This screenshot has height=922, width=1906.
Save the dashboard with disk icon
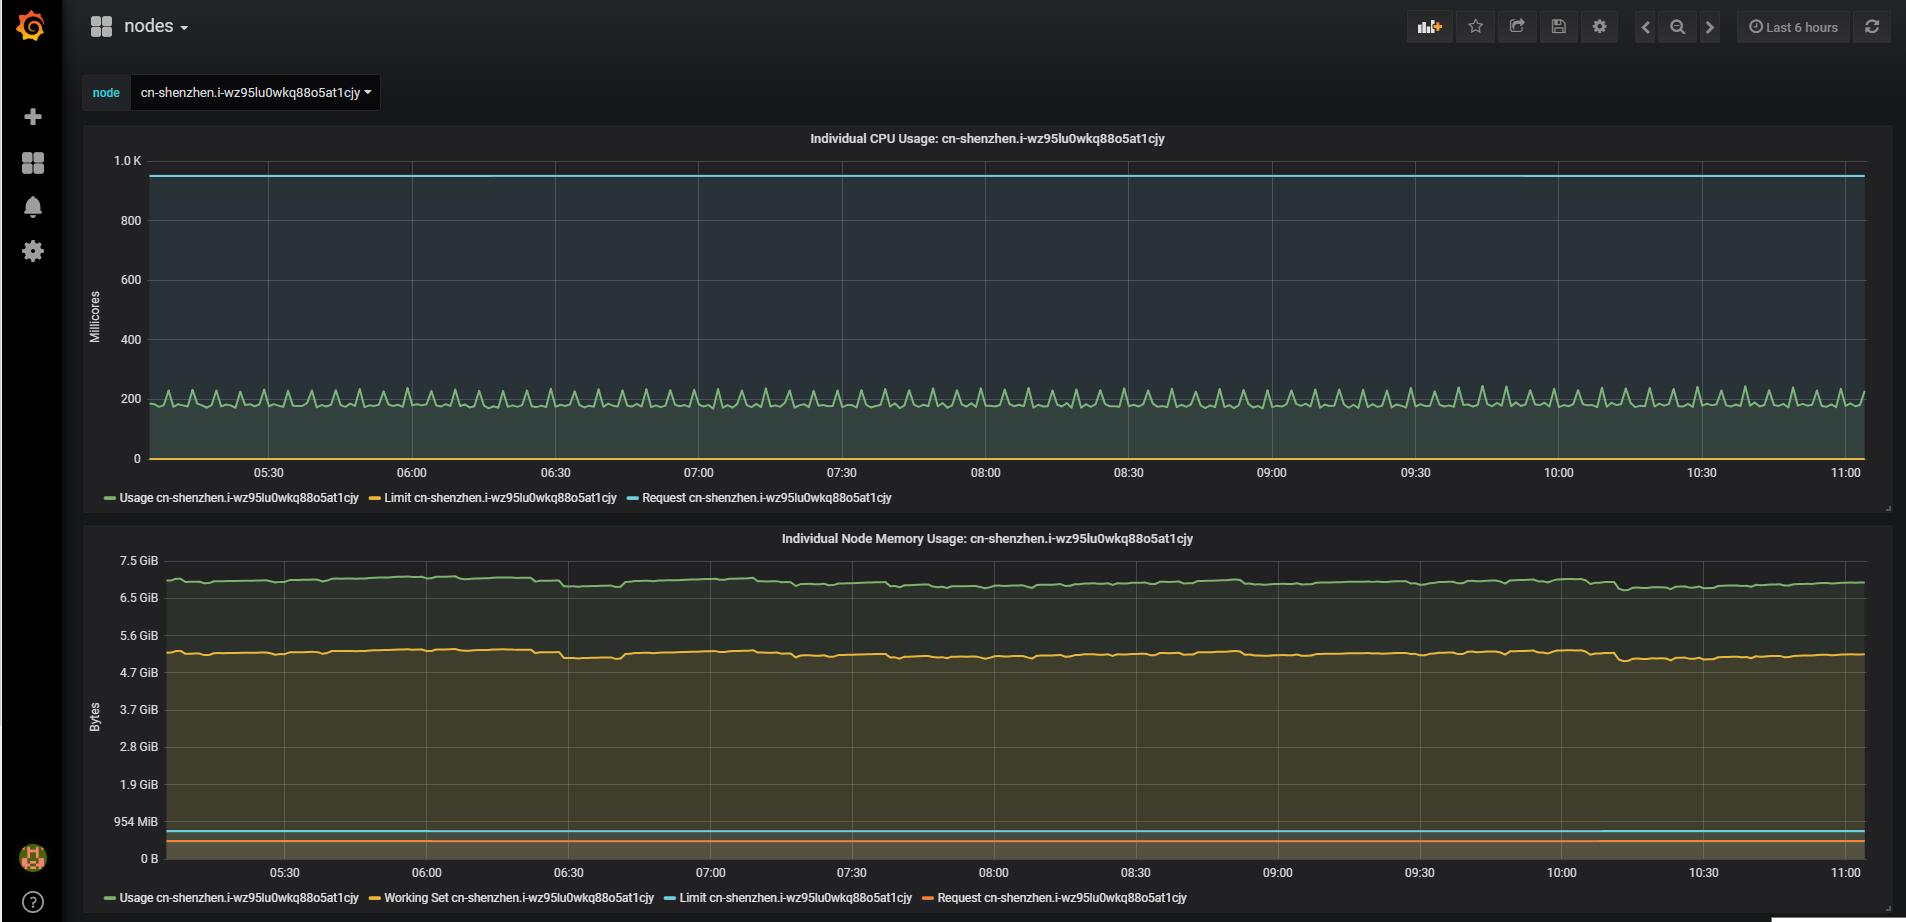1558,27
